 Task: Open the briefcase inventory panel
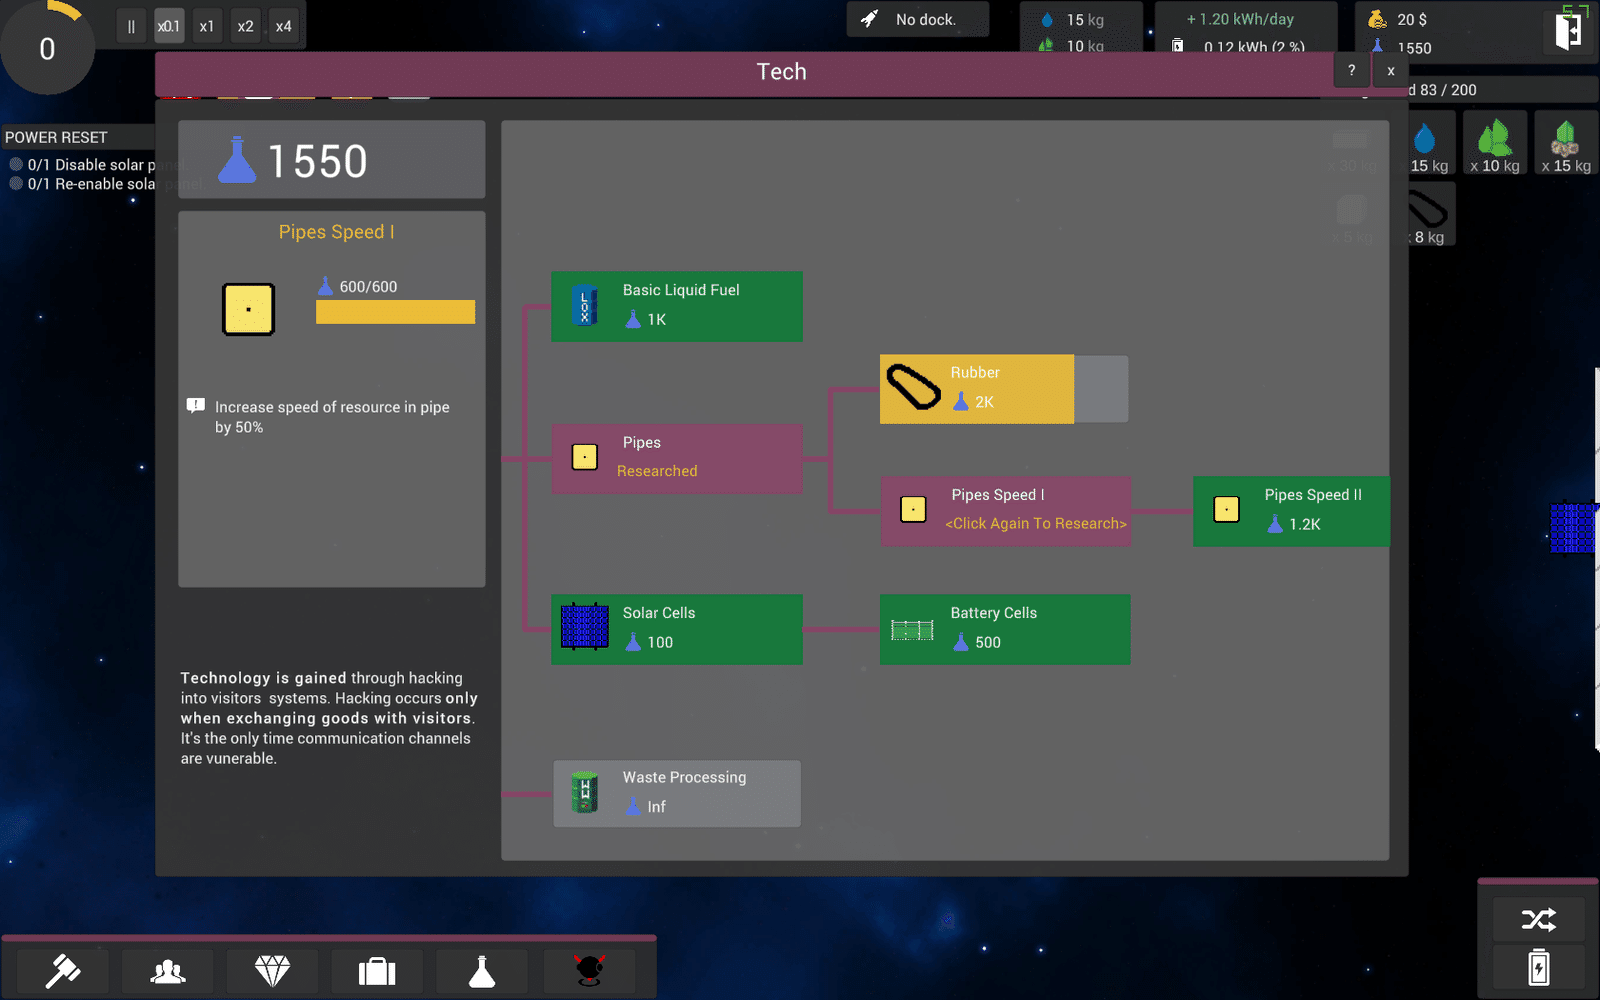tap(377, 970)
